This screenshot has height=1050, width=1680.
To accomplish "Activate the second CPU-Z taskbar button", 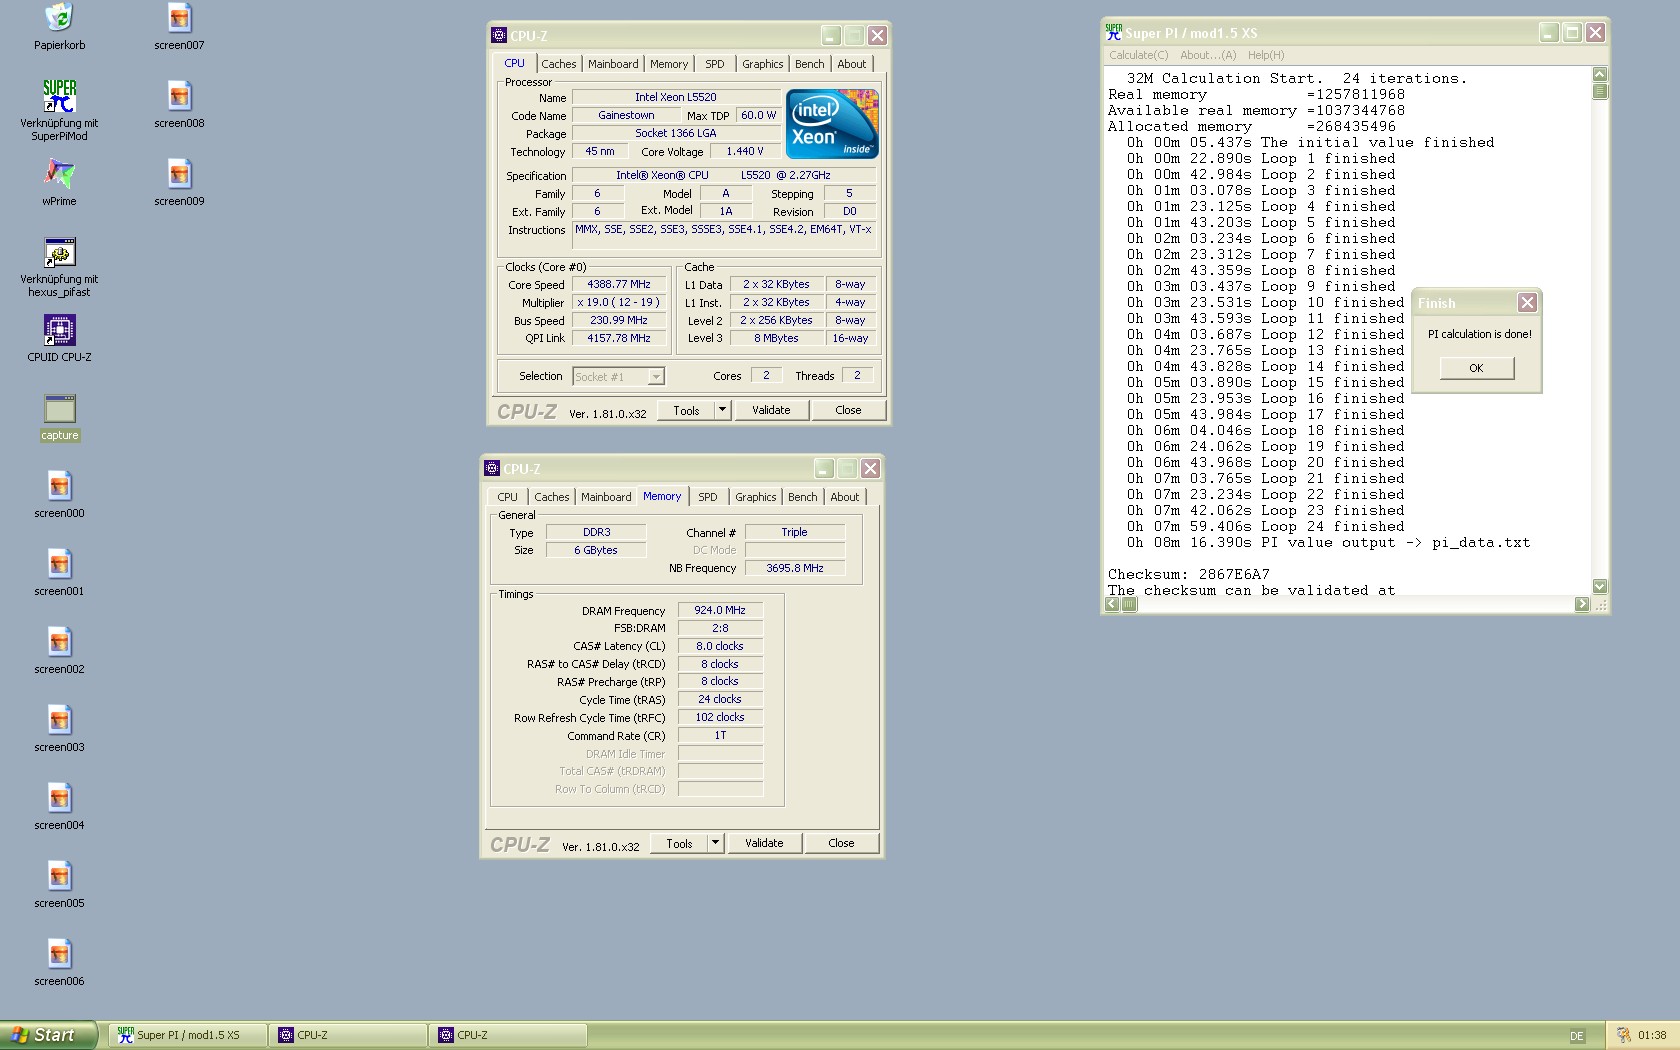I will click(x=508, y=1035).
